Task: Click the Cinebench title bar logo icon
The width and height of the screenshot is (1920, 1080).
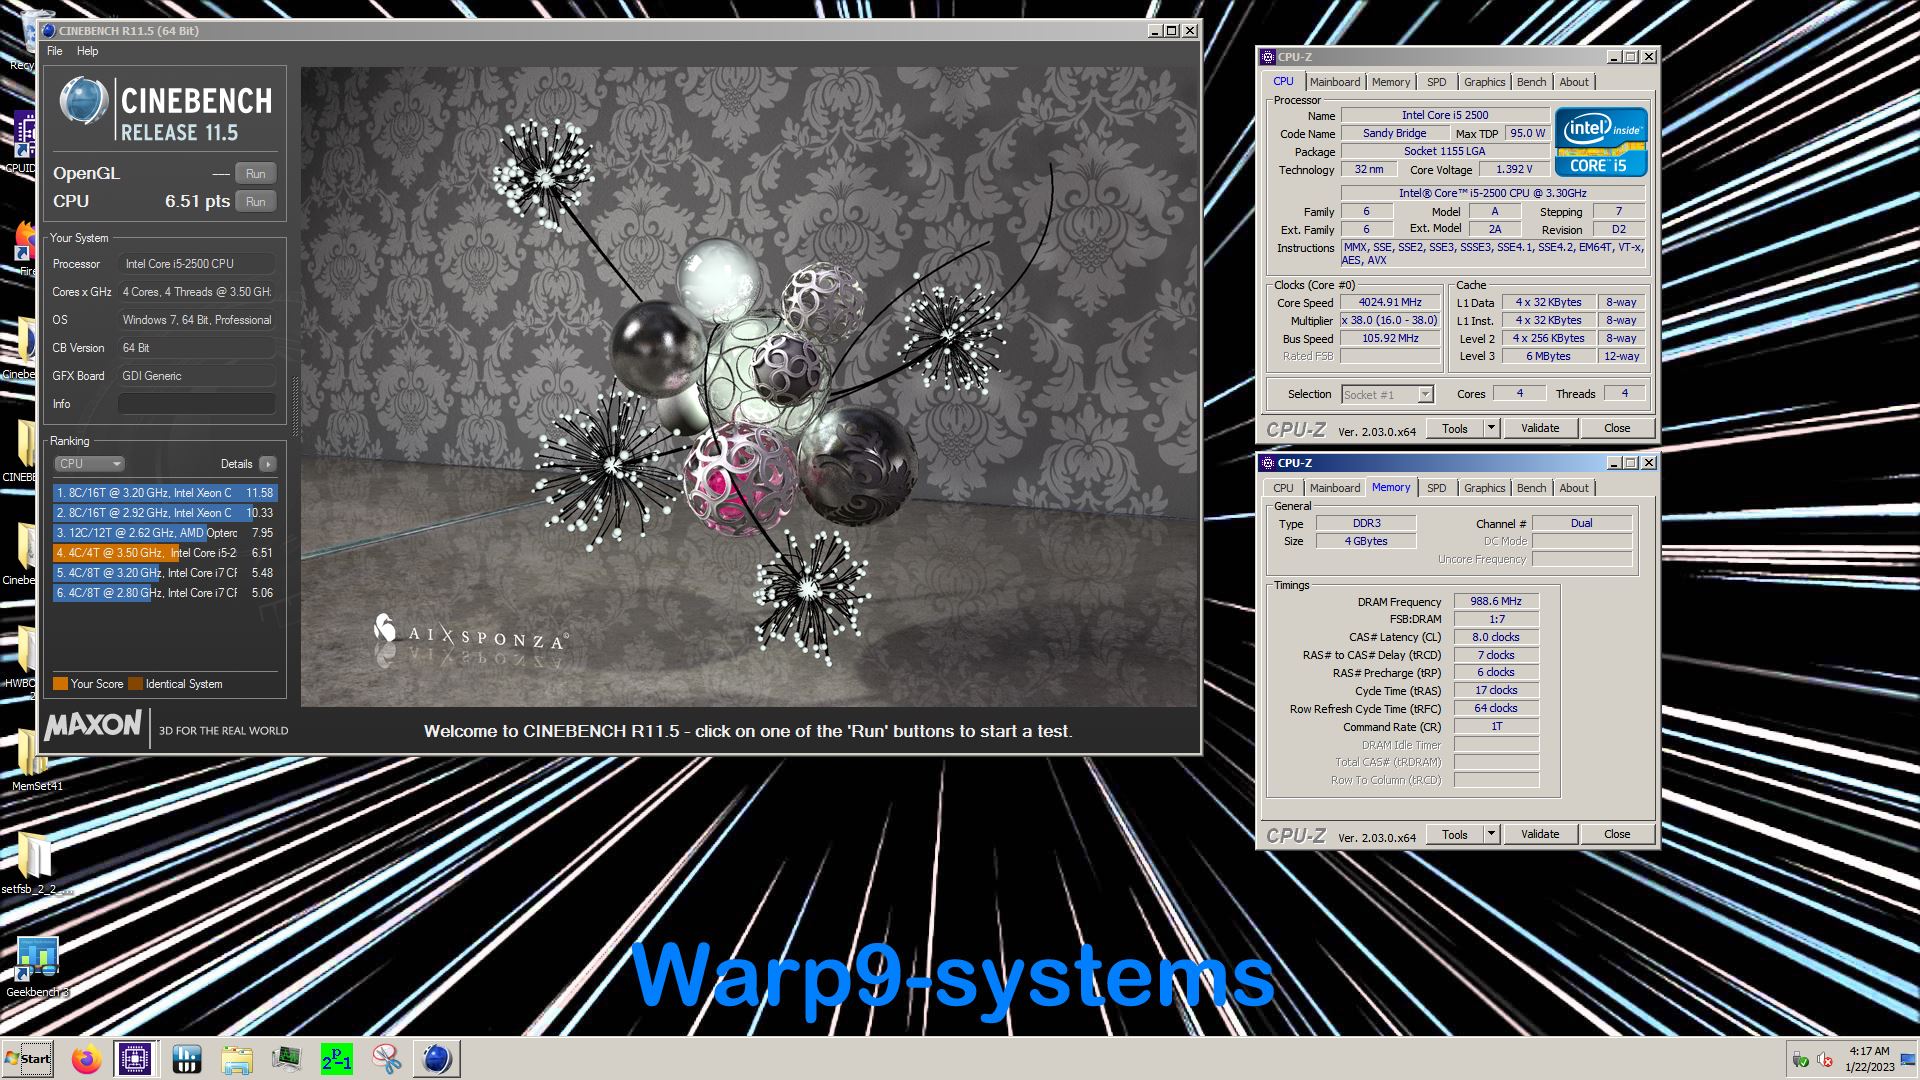Action: (x=49, y=31)
